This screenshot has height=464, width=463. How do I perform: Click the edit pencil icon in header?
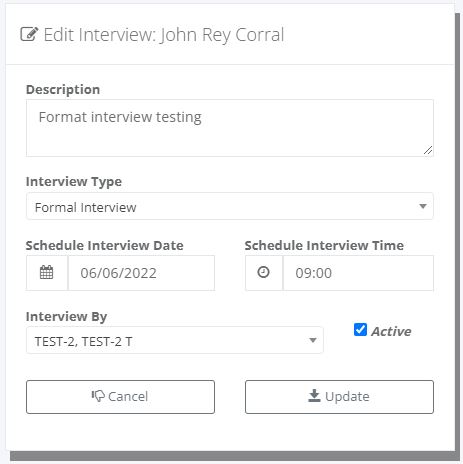pos(29,34)
